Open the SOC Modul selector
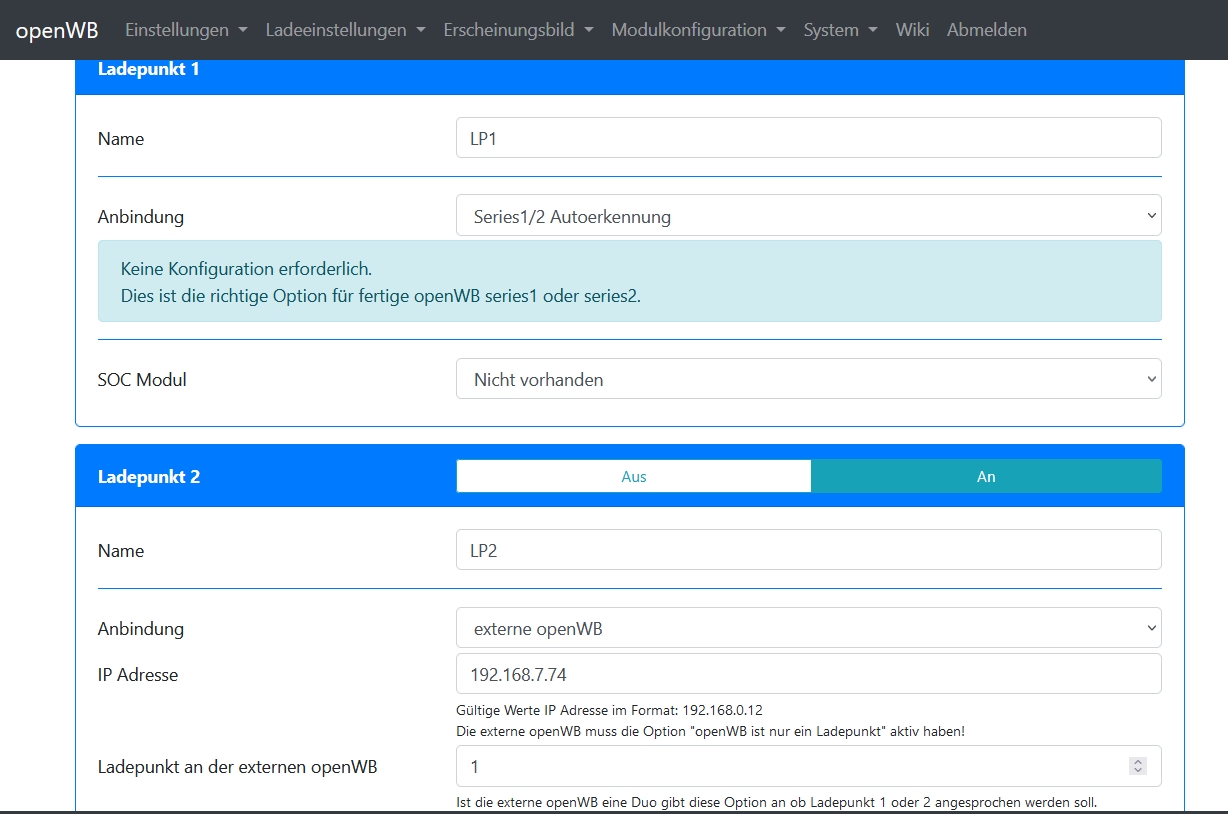1228x814 pixels. 808,380
